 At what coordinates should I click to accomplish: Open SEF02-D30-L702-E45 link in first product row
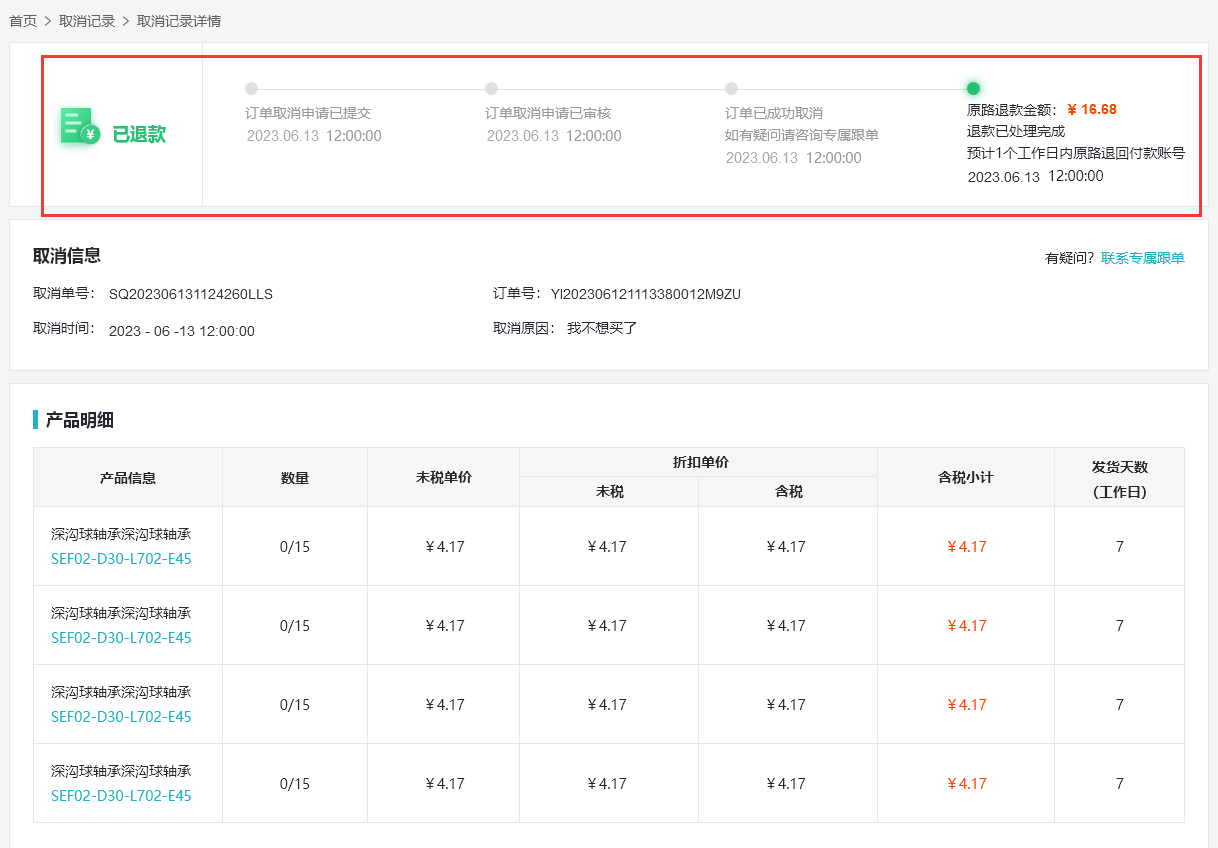[121, 559]
